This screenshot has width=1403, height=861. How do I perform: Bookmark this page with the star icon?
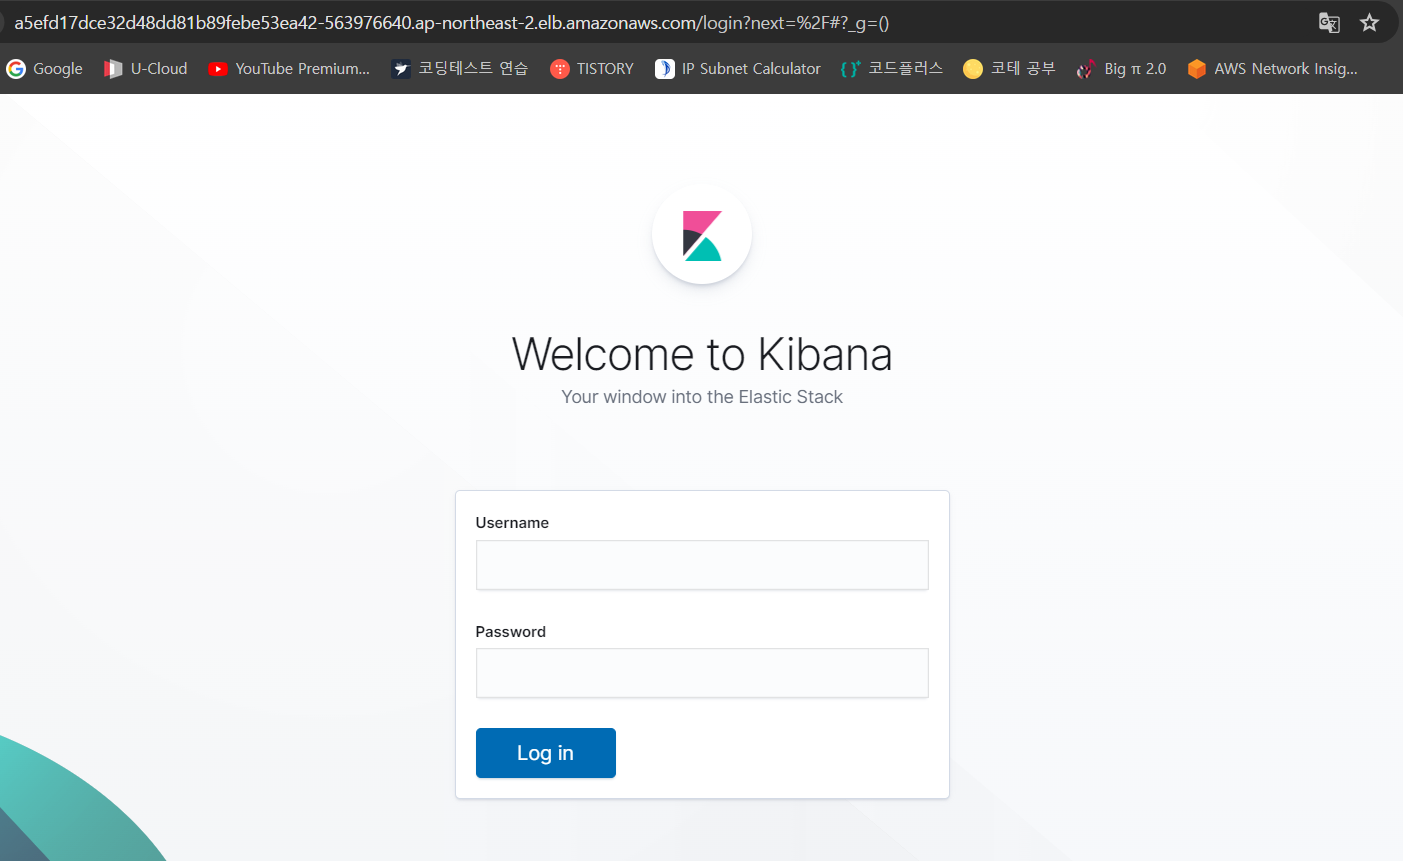[1370, 22]
